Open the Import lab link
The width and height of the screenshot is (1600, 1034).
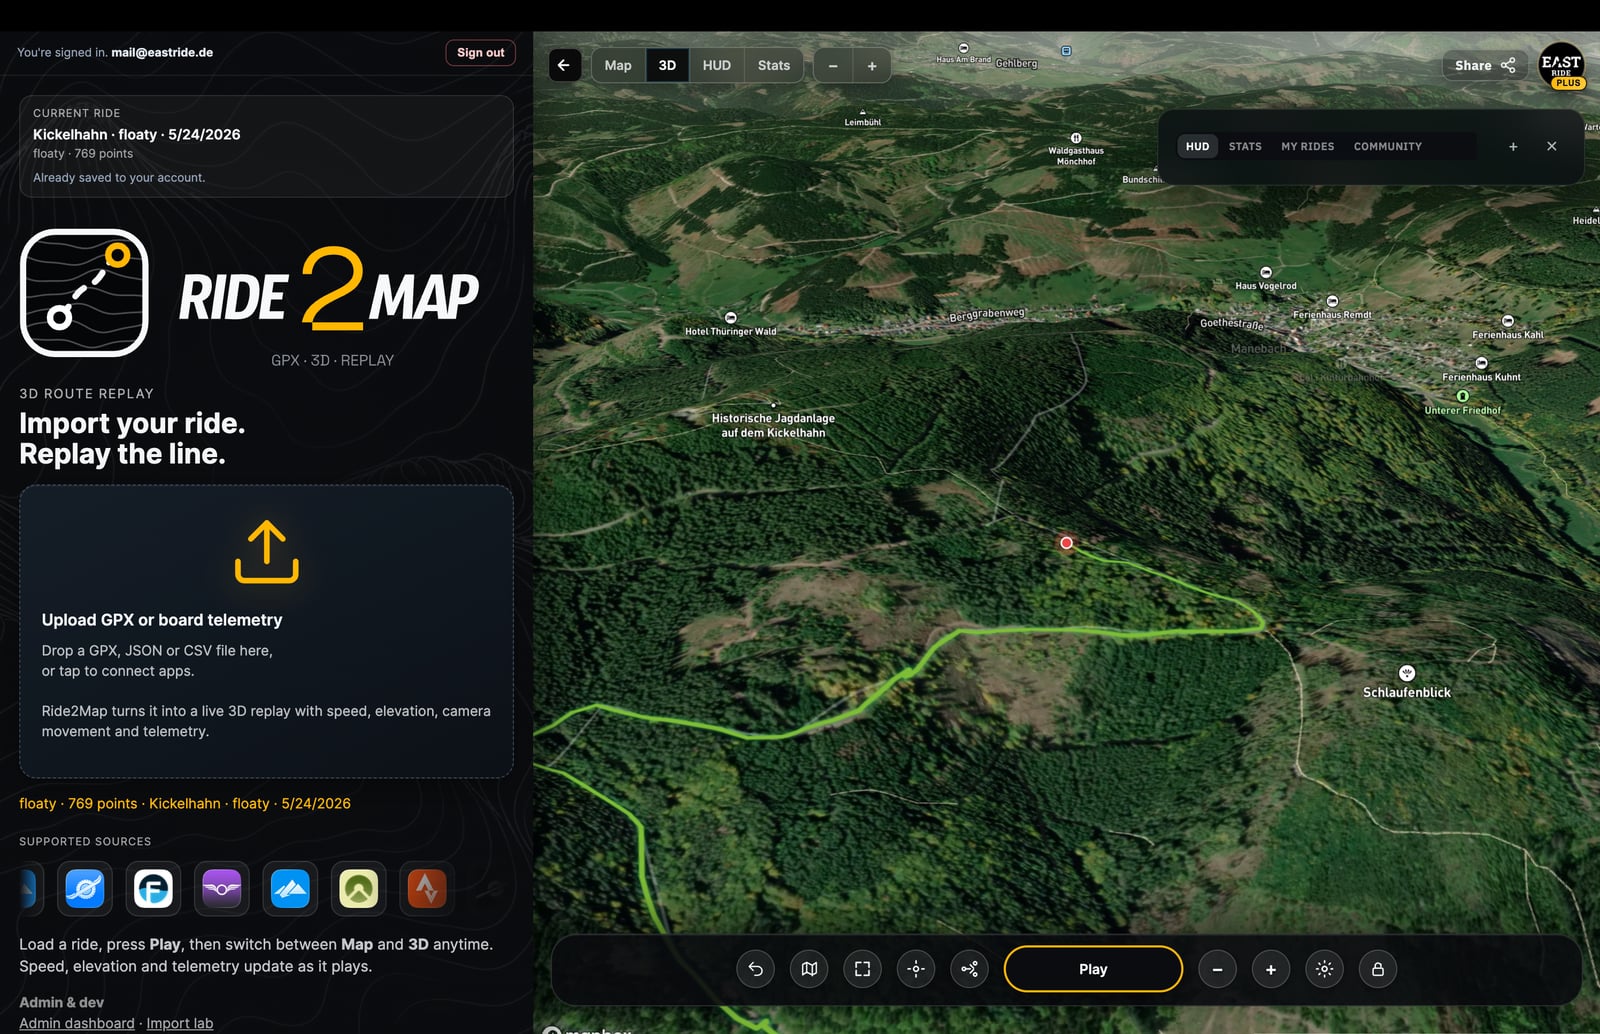(180, 1023)
